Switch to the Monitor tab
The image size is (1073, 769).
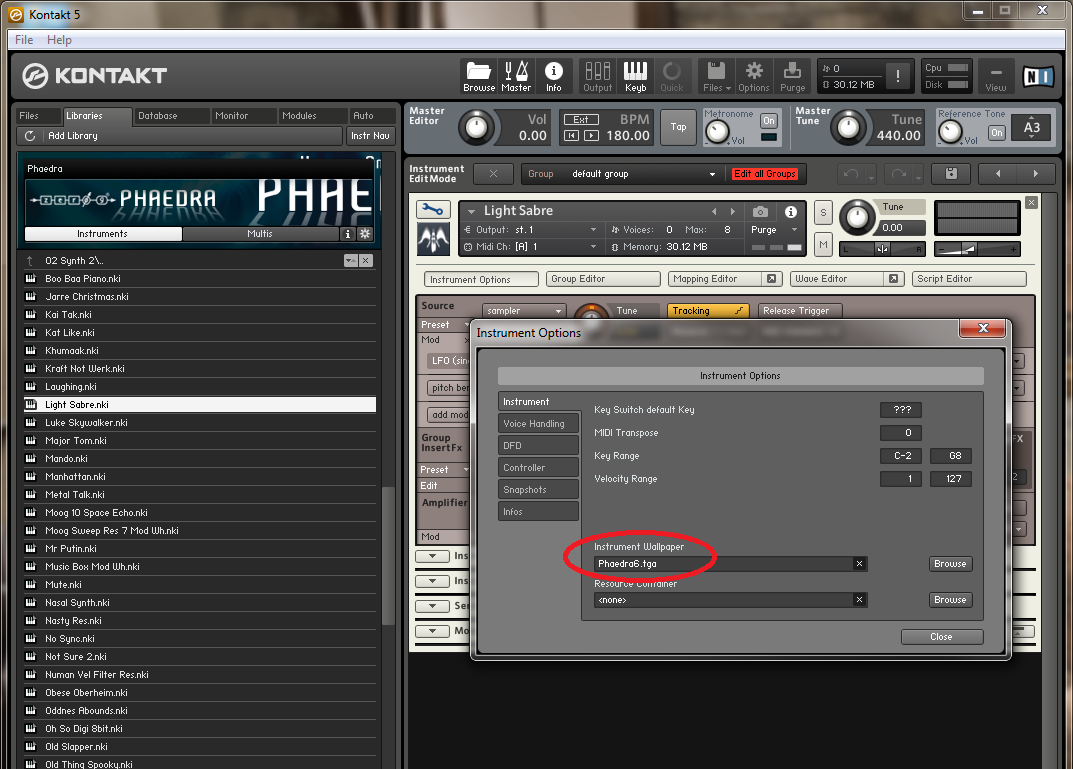pyautogui.click(x=243, y=116)
